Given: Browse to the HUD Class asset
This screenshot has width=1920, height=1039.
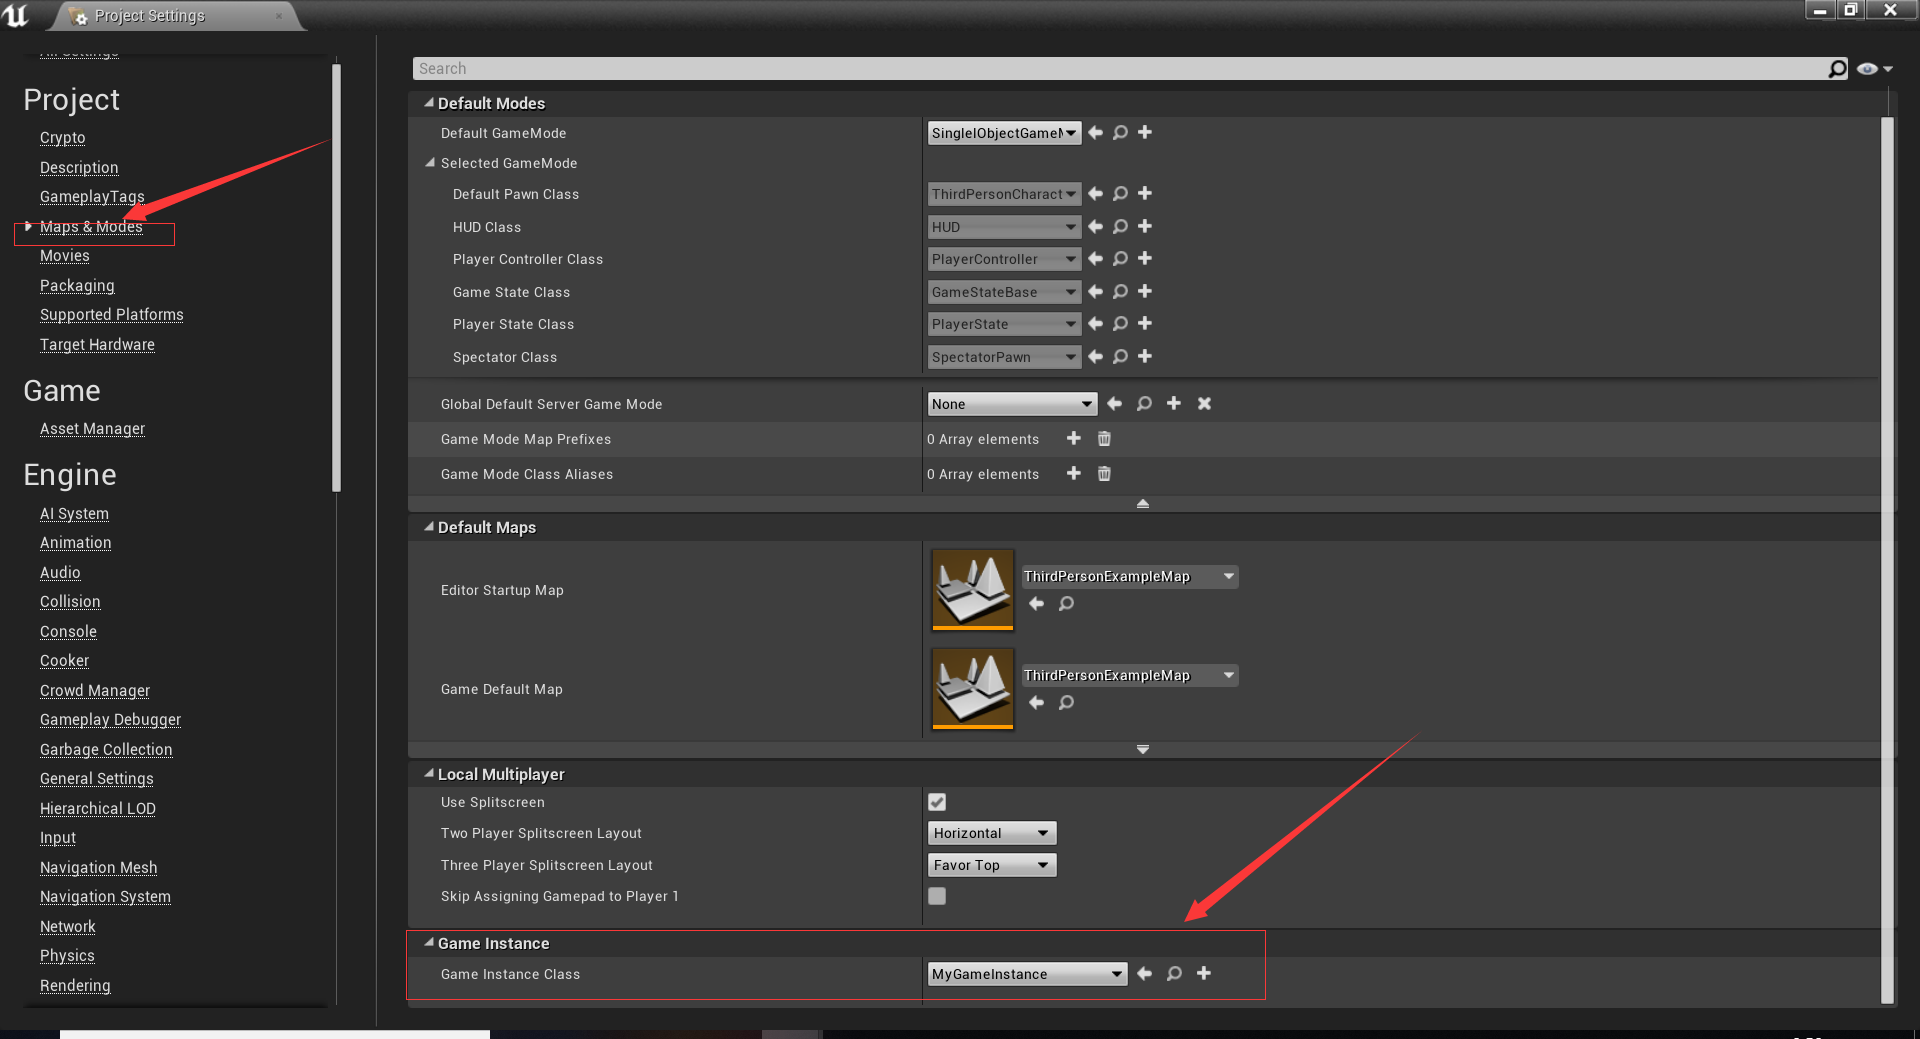Looking at the screenshot, I should [1120, 227].
